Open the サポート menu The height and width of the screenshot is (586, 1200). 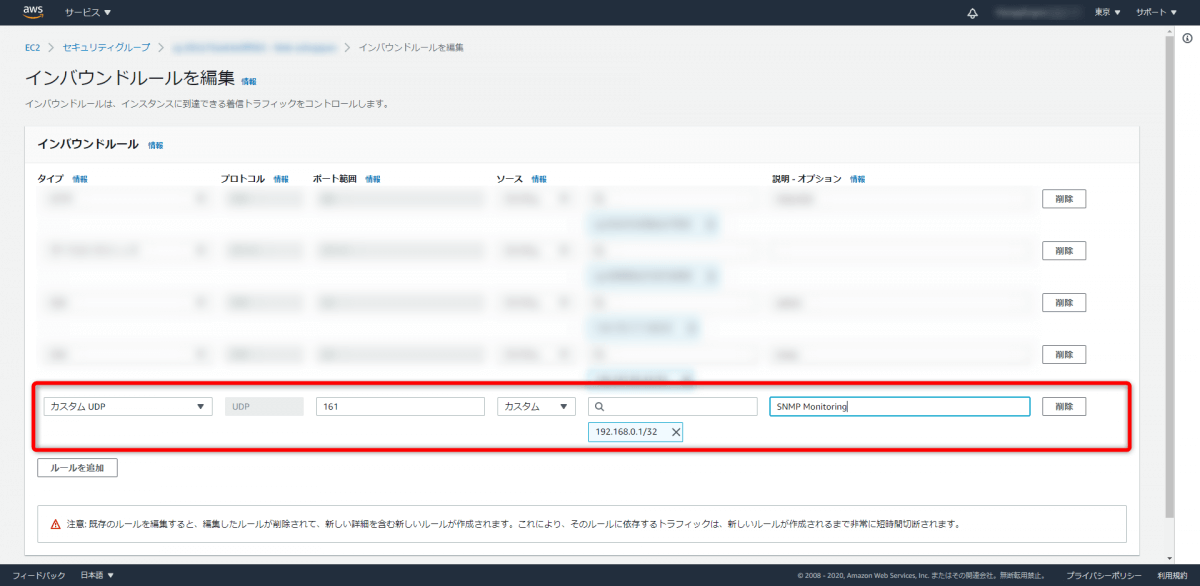click(x=1157, y=13)
